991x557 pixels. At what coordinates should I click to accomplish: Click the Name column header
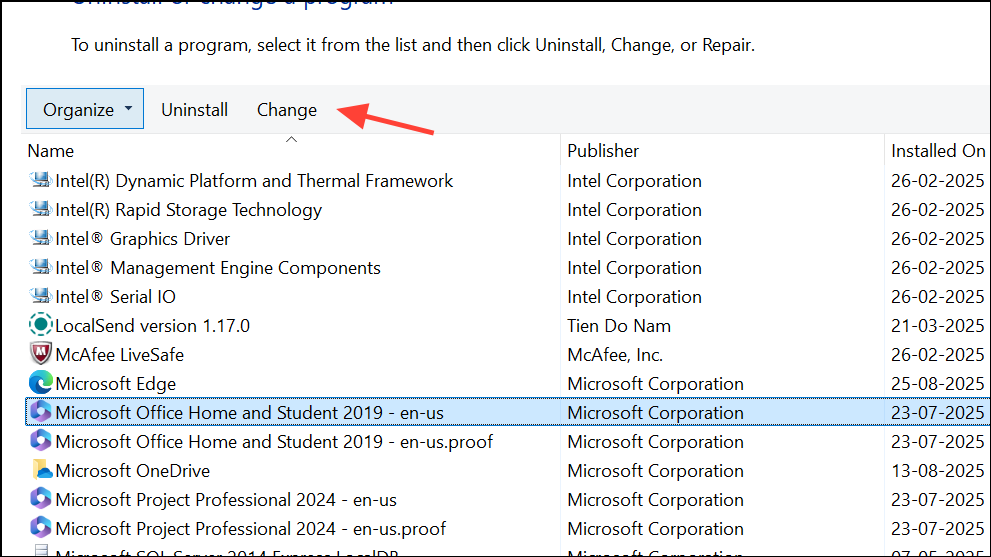pyautogui.click(x=51, y=151)
